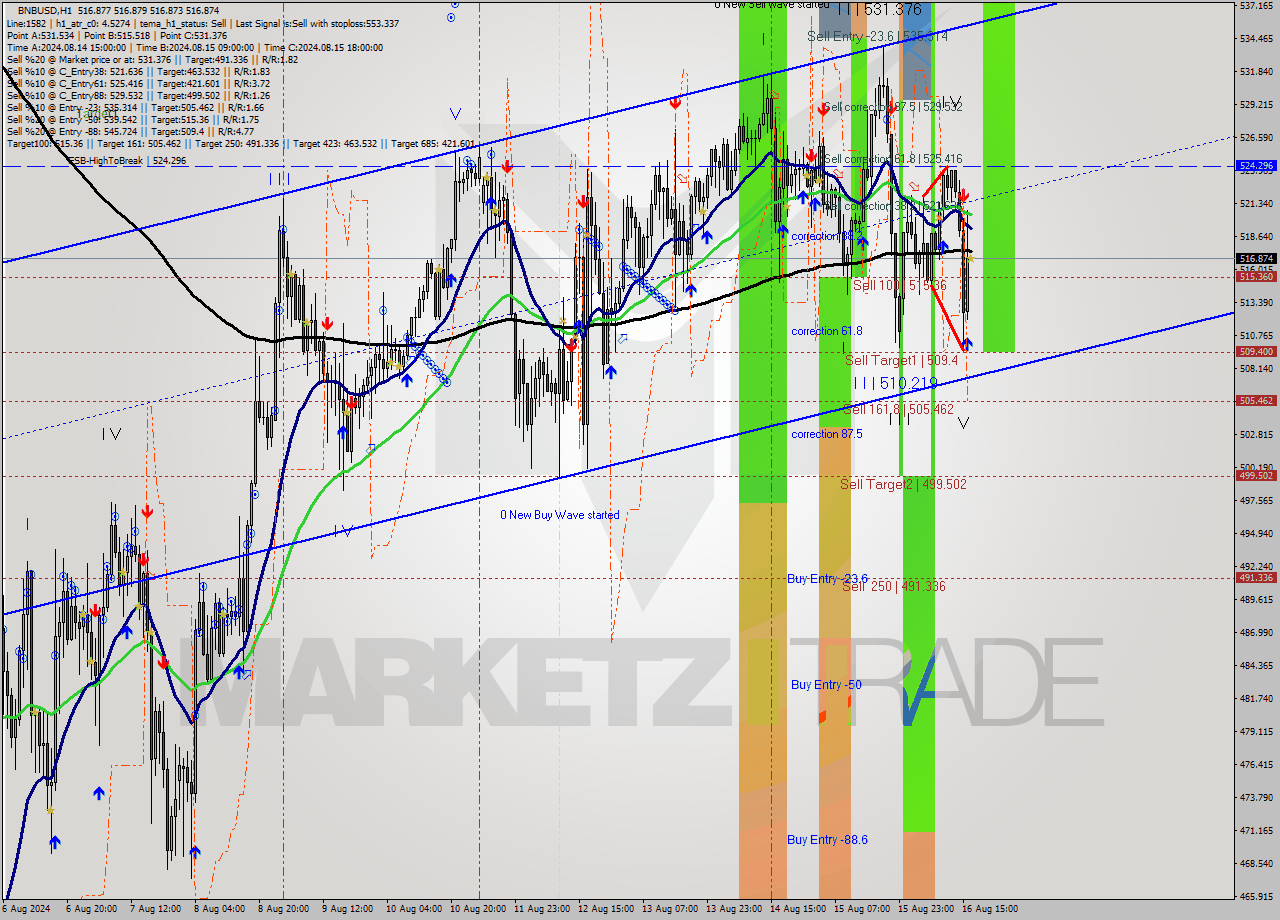
Task: Click the blue 524.296 price tag on axis
Action: pyautogui.click(x=1256, y=166)
